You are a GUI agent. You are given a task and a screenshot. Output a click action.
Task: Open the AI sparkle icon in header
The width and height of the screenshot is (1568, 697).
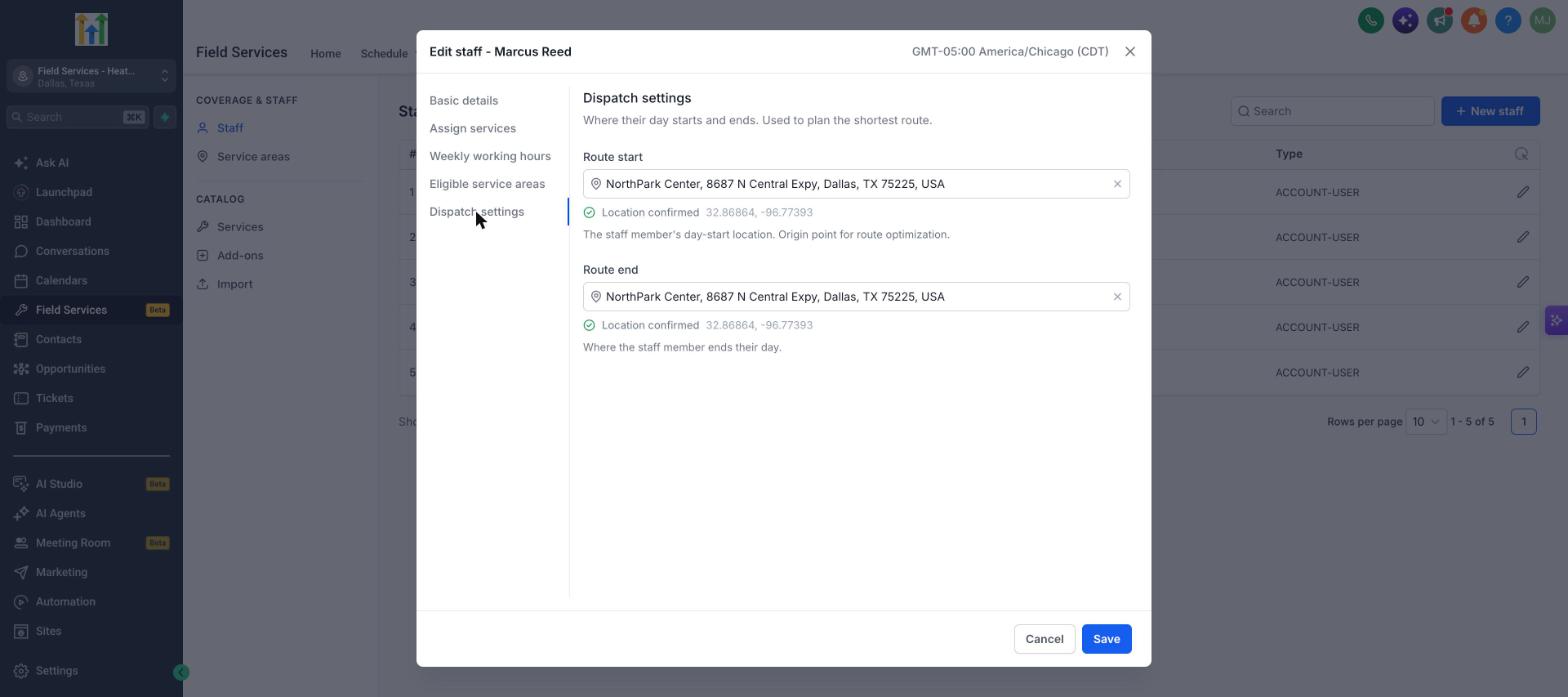point(1405,20)
